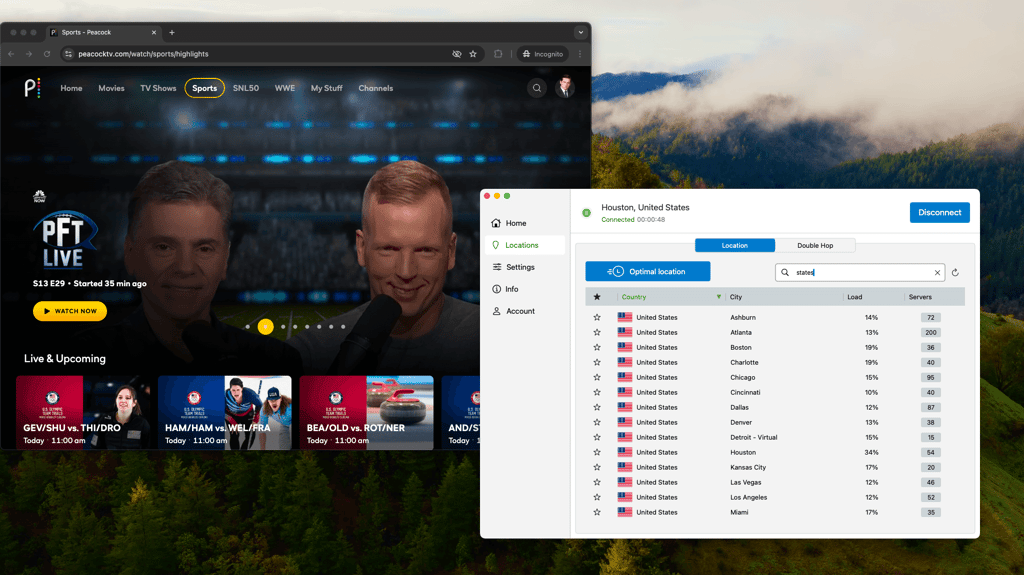Sort by the City column header
The width and height of the screenshot is (1024, 575).
736,297
